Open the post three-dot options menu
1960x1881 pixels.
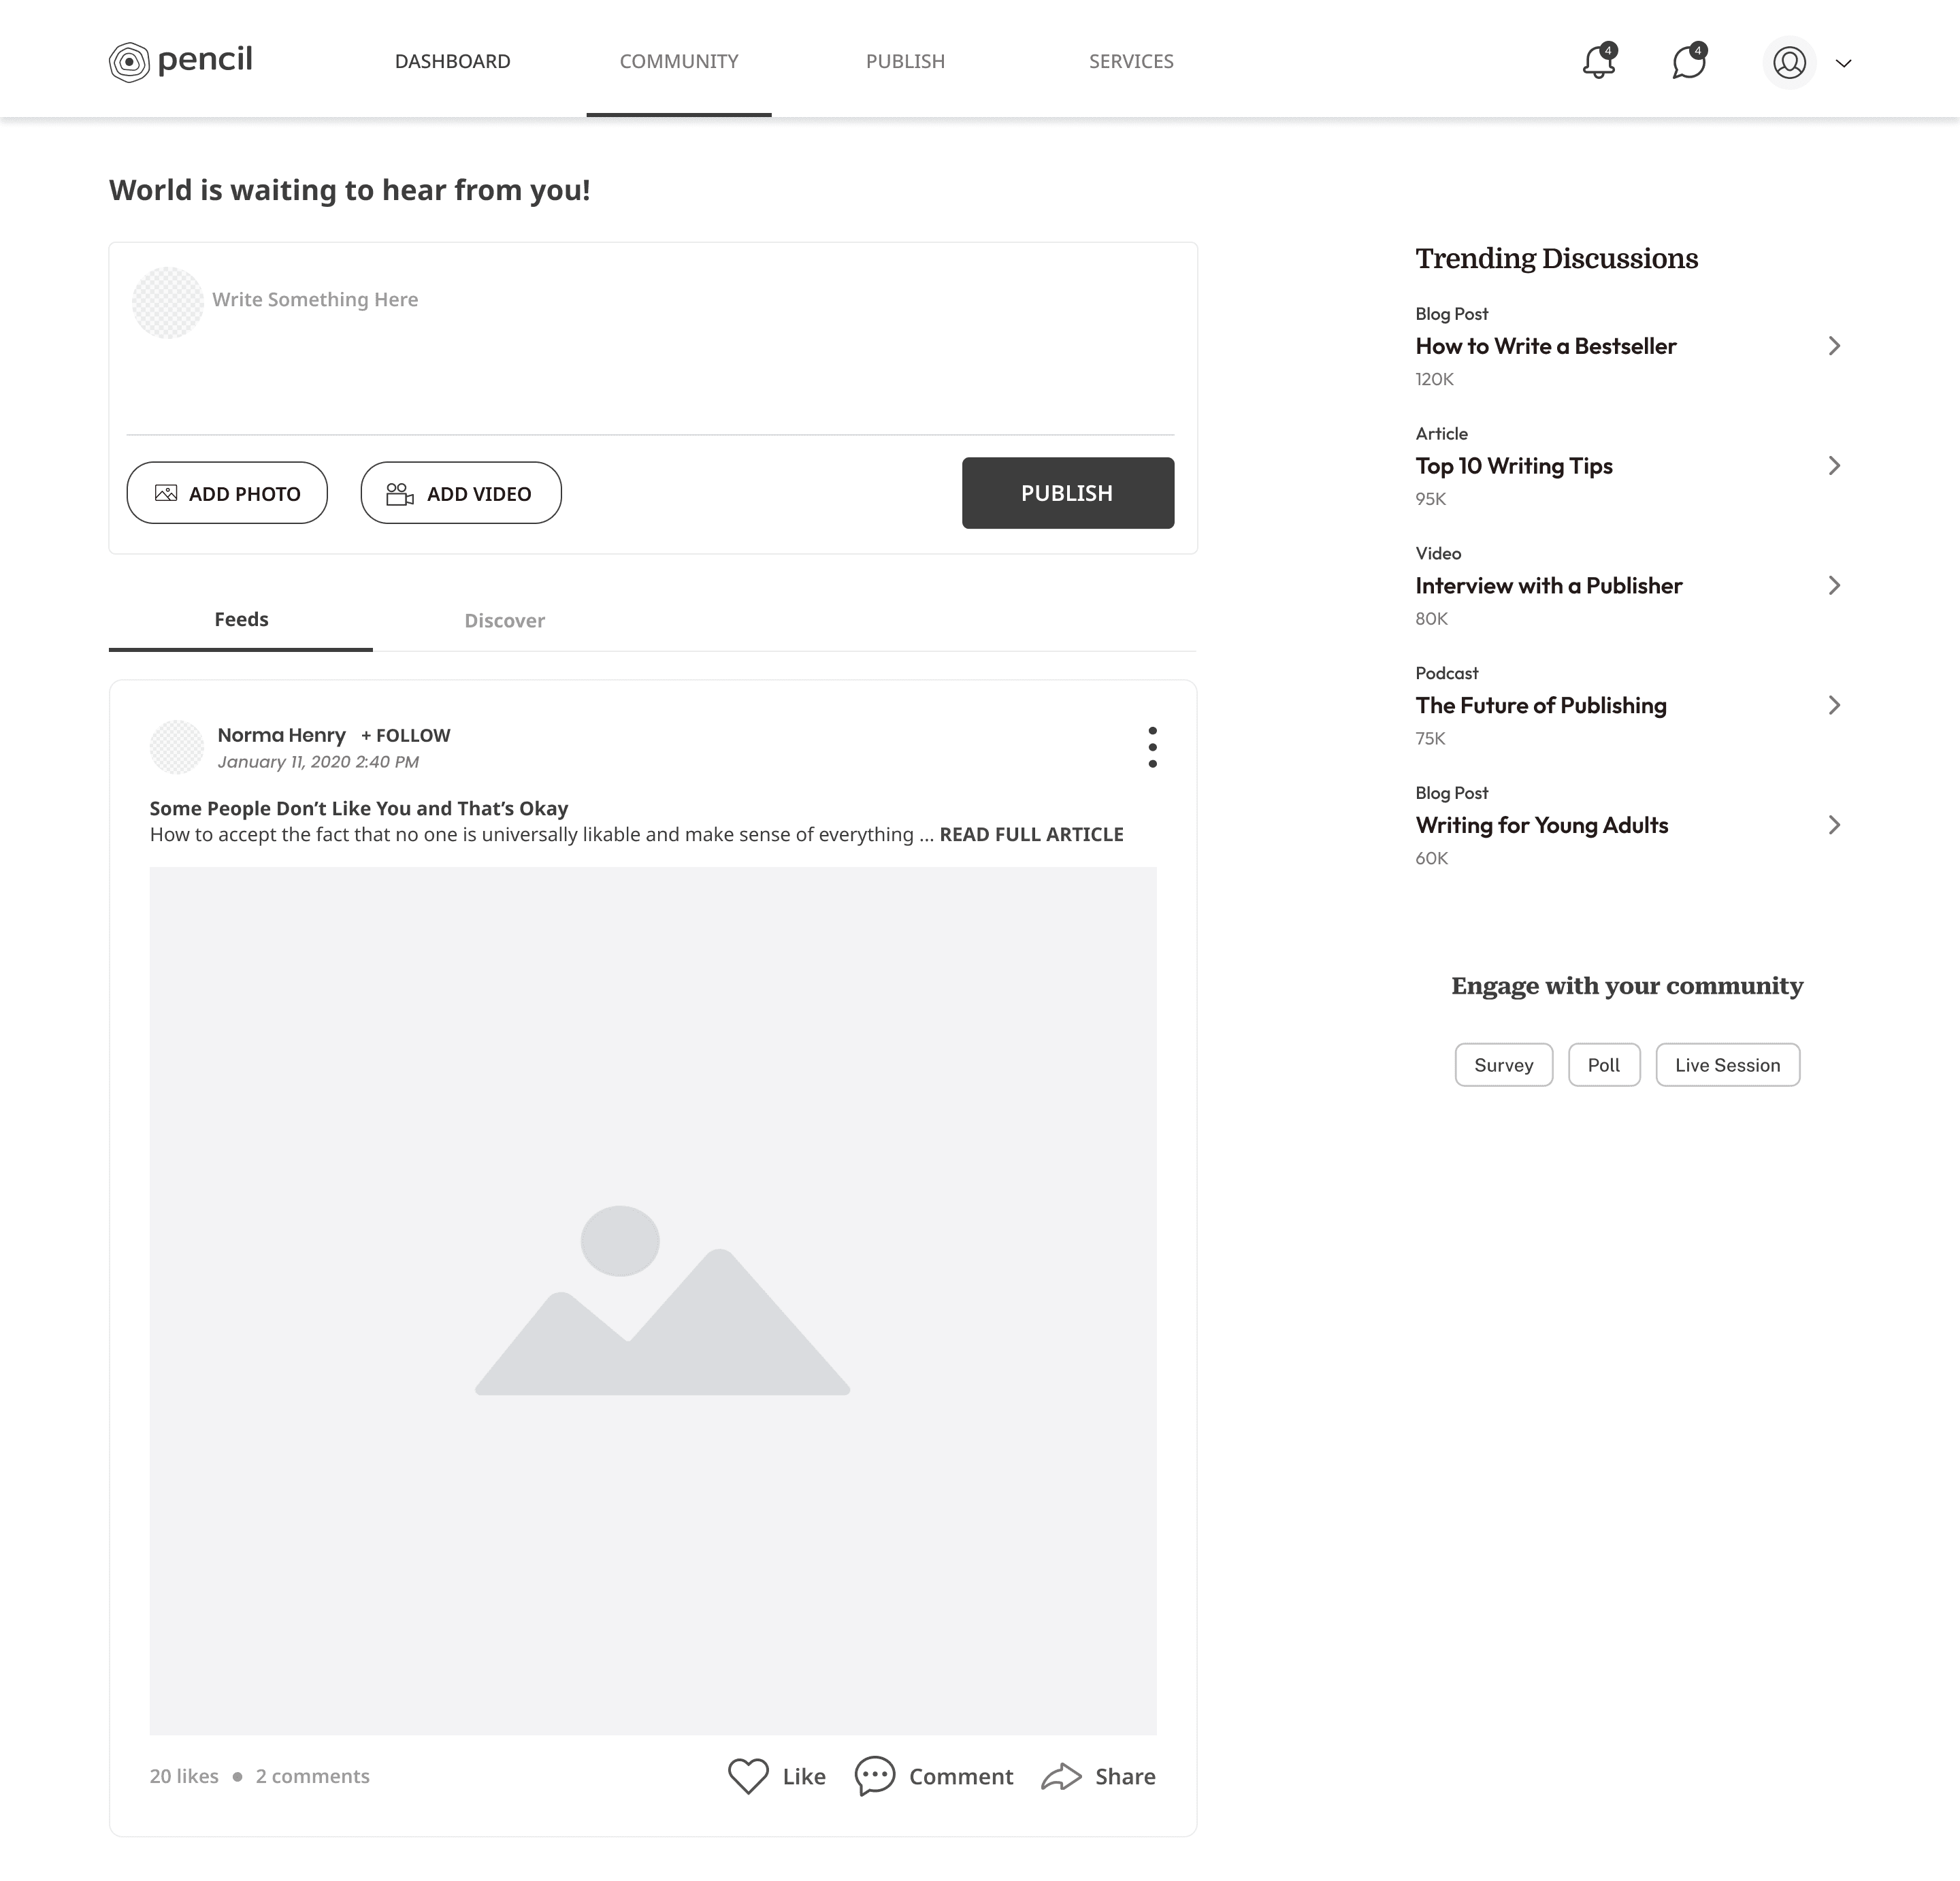pos(1152,747)
